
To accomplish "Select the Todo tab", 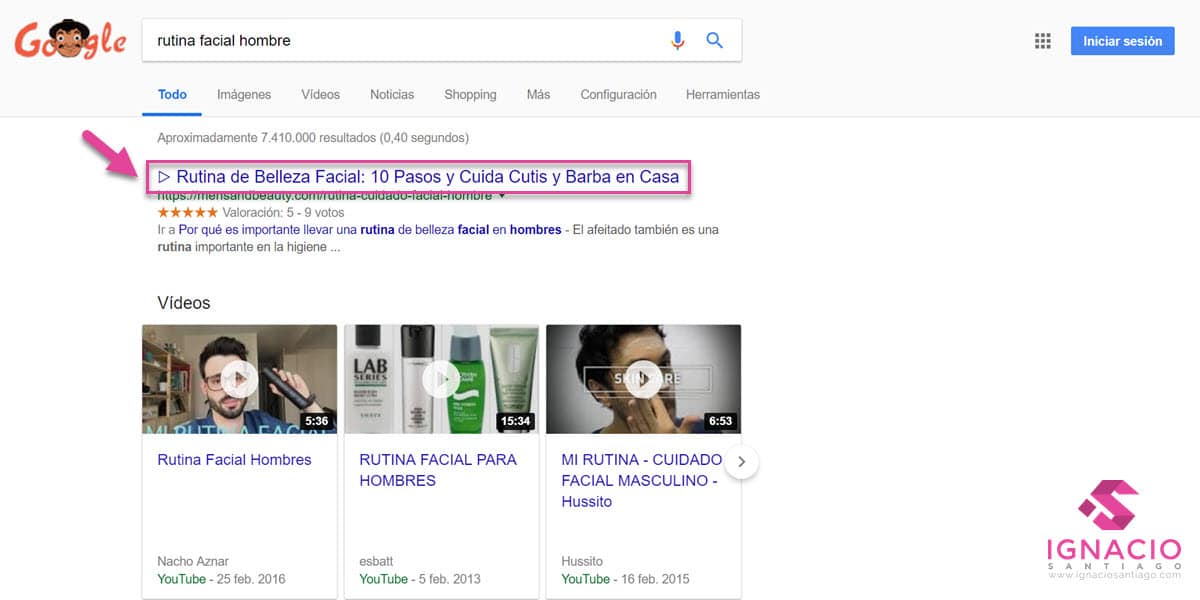I will [x=172, y=95].
